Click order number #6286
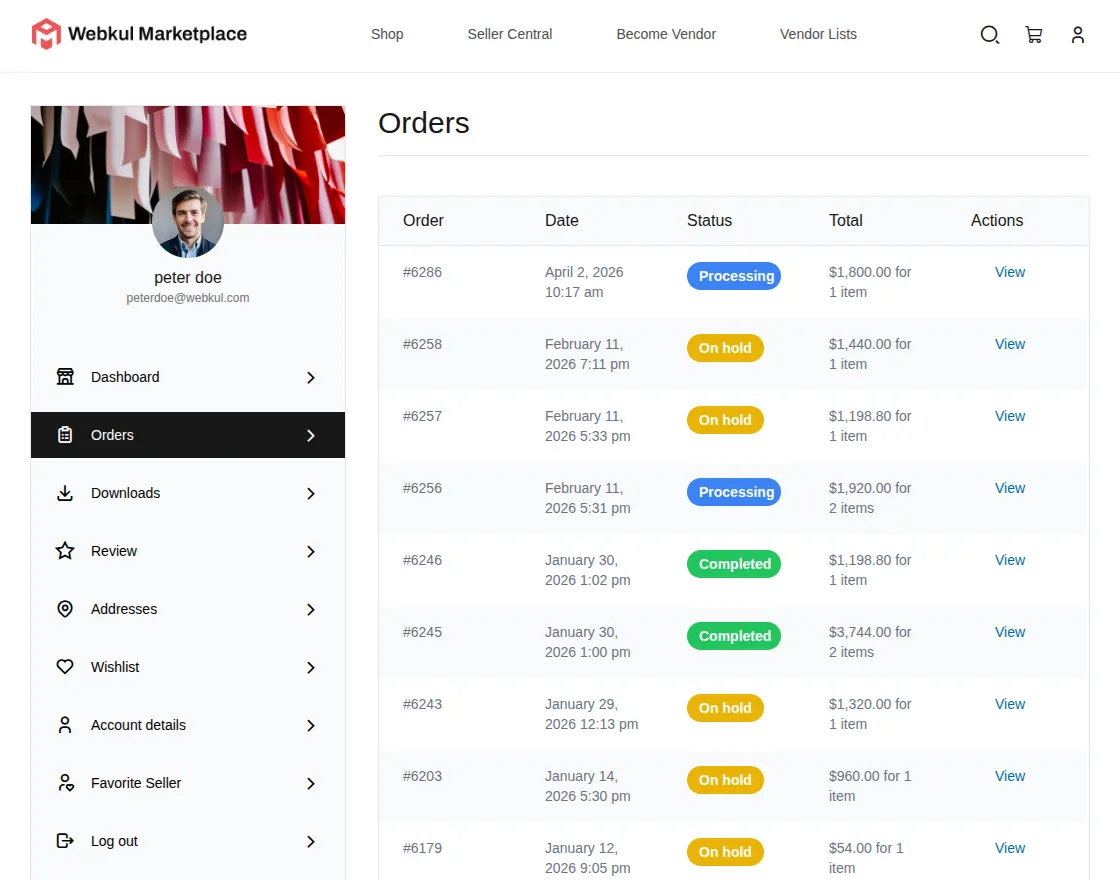Image resolution: width=1120 pixels, height=880 pixels. (x=422, y=272)
